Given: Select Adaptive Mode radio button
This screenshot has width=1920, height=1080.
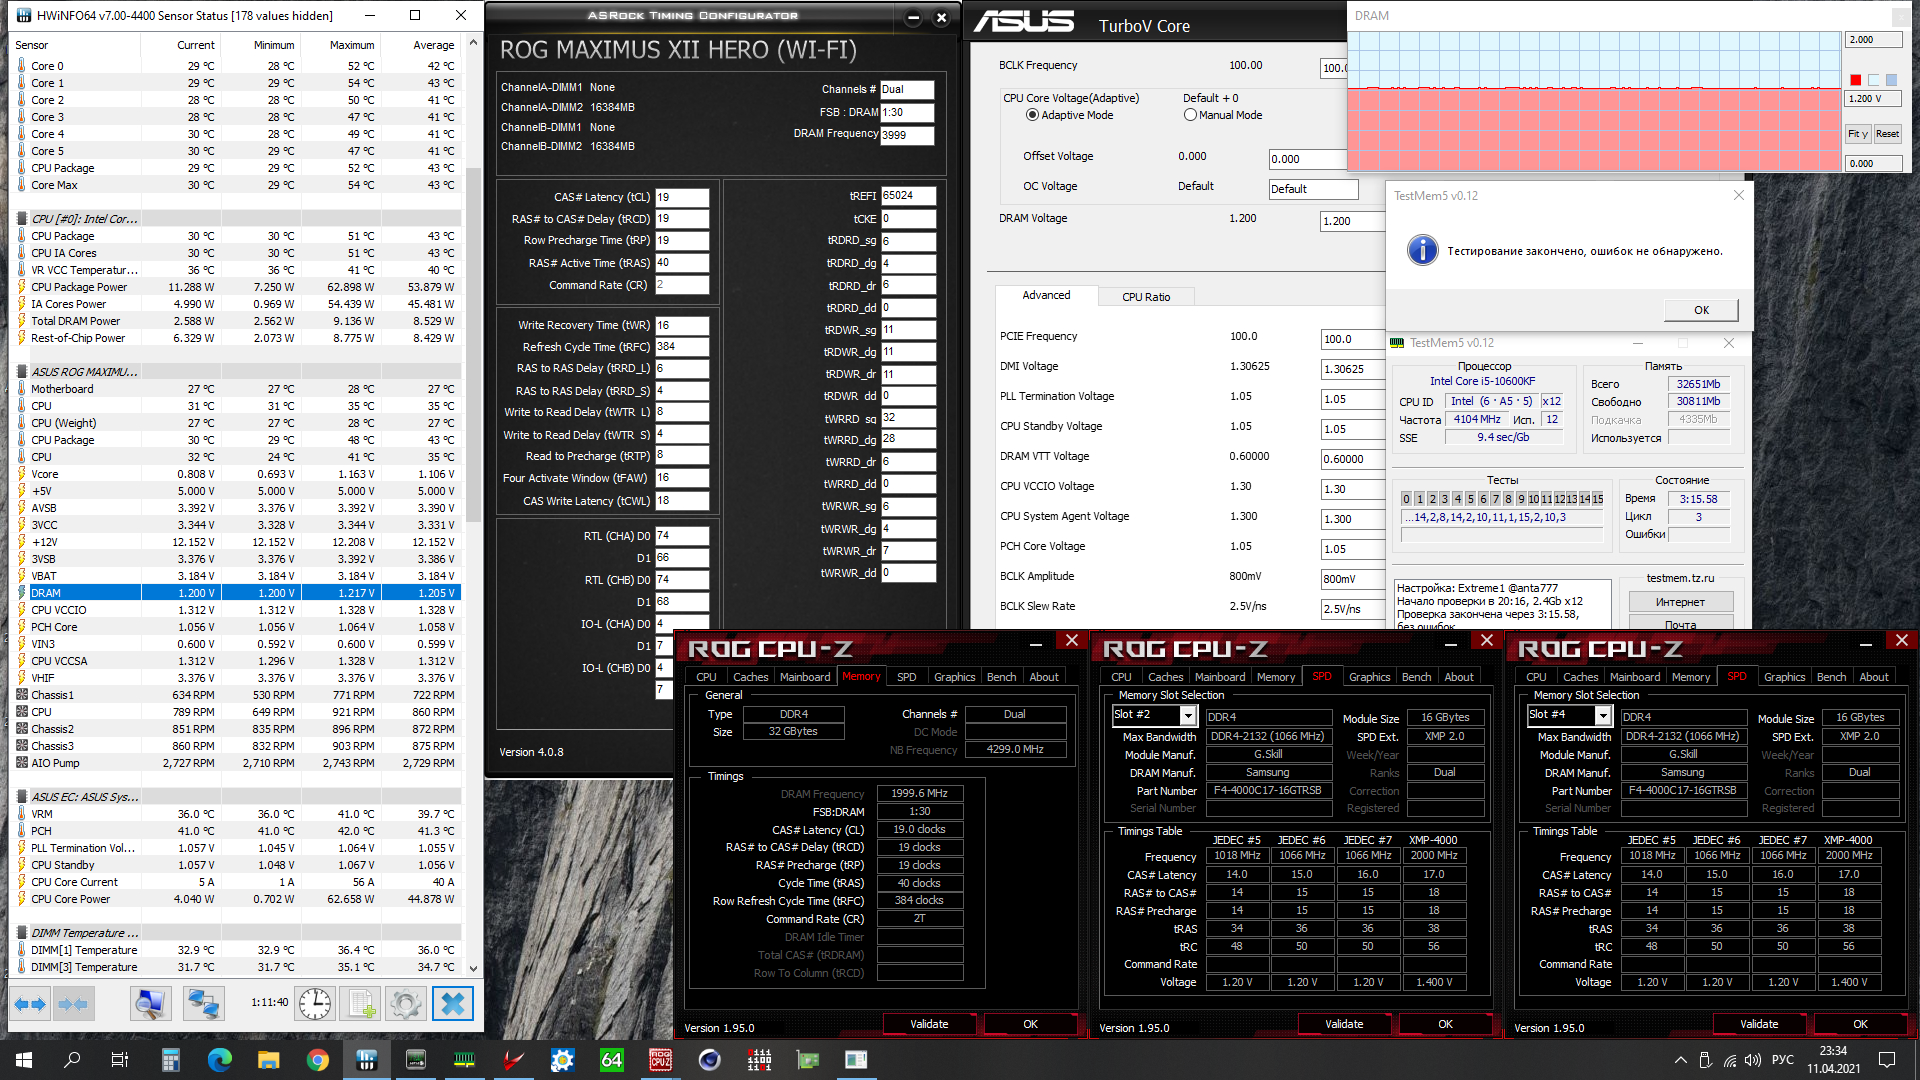Looking at the screenshot, I should 1032,115.
